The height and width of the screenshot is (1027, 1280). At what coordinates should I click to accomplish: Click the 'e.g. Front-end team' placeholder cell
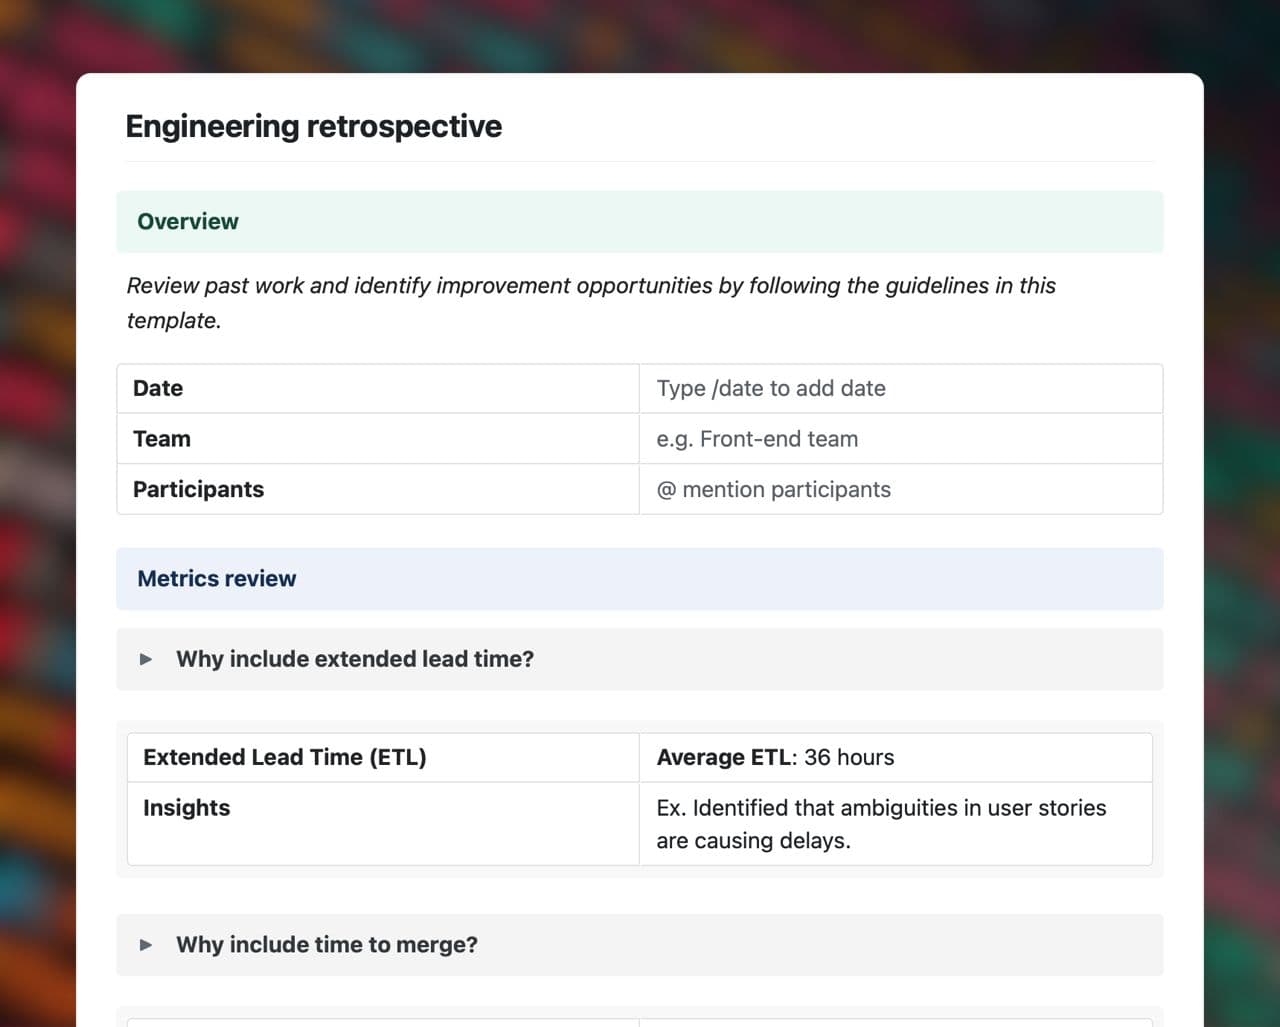[757, 439]
